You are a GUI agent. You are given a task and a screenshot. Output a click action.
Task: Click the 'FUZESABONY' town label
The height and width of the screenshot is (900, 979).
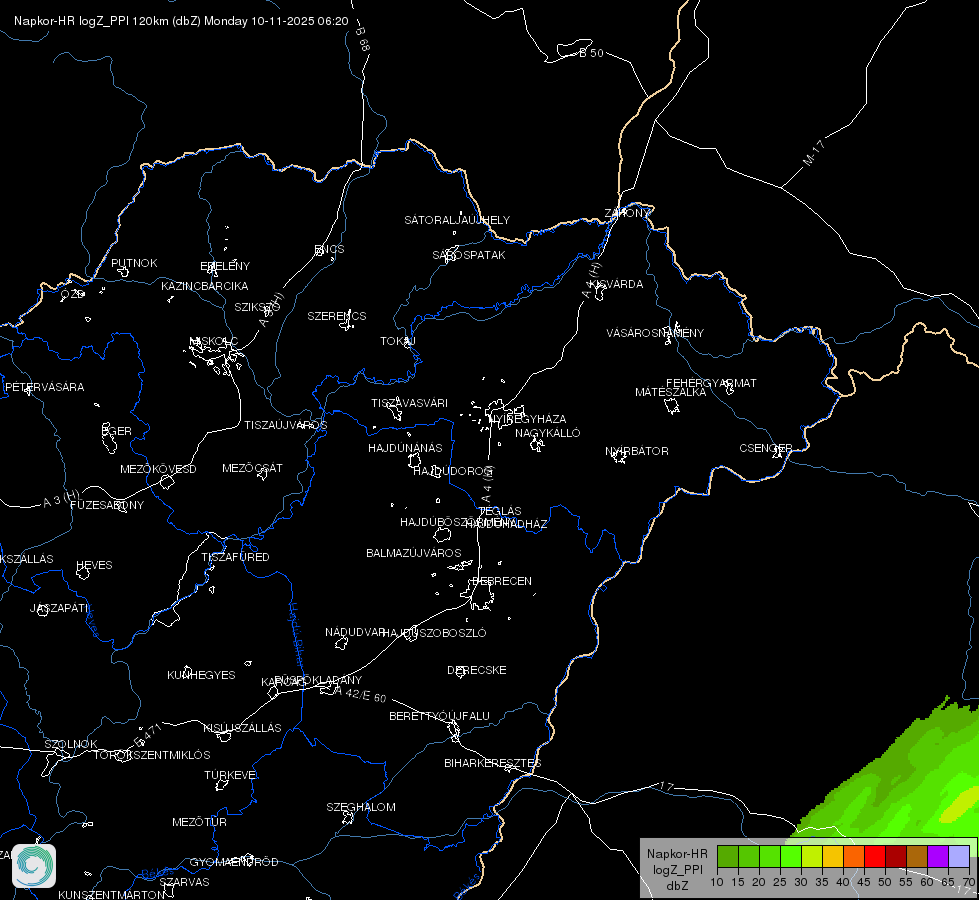point(107,505)
